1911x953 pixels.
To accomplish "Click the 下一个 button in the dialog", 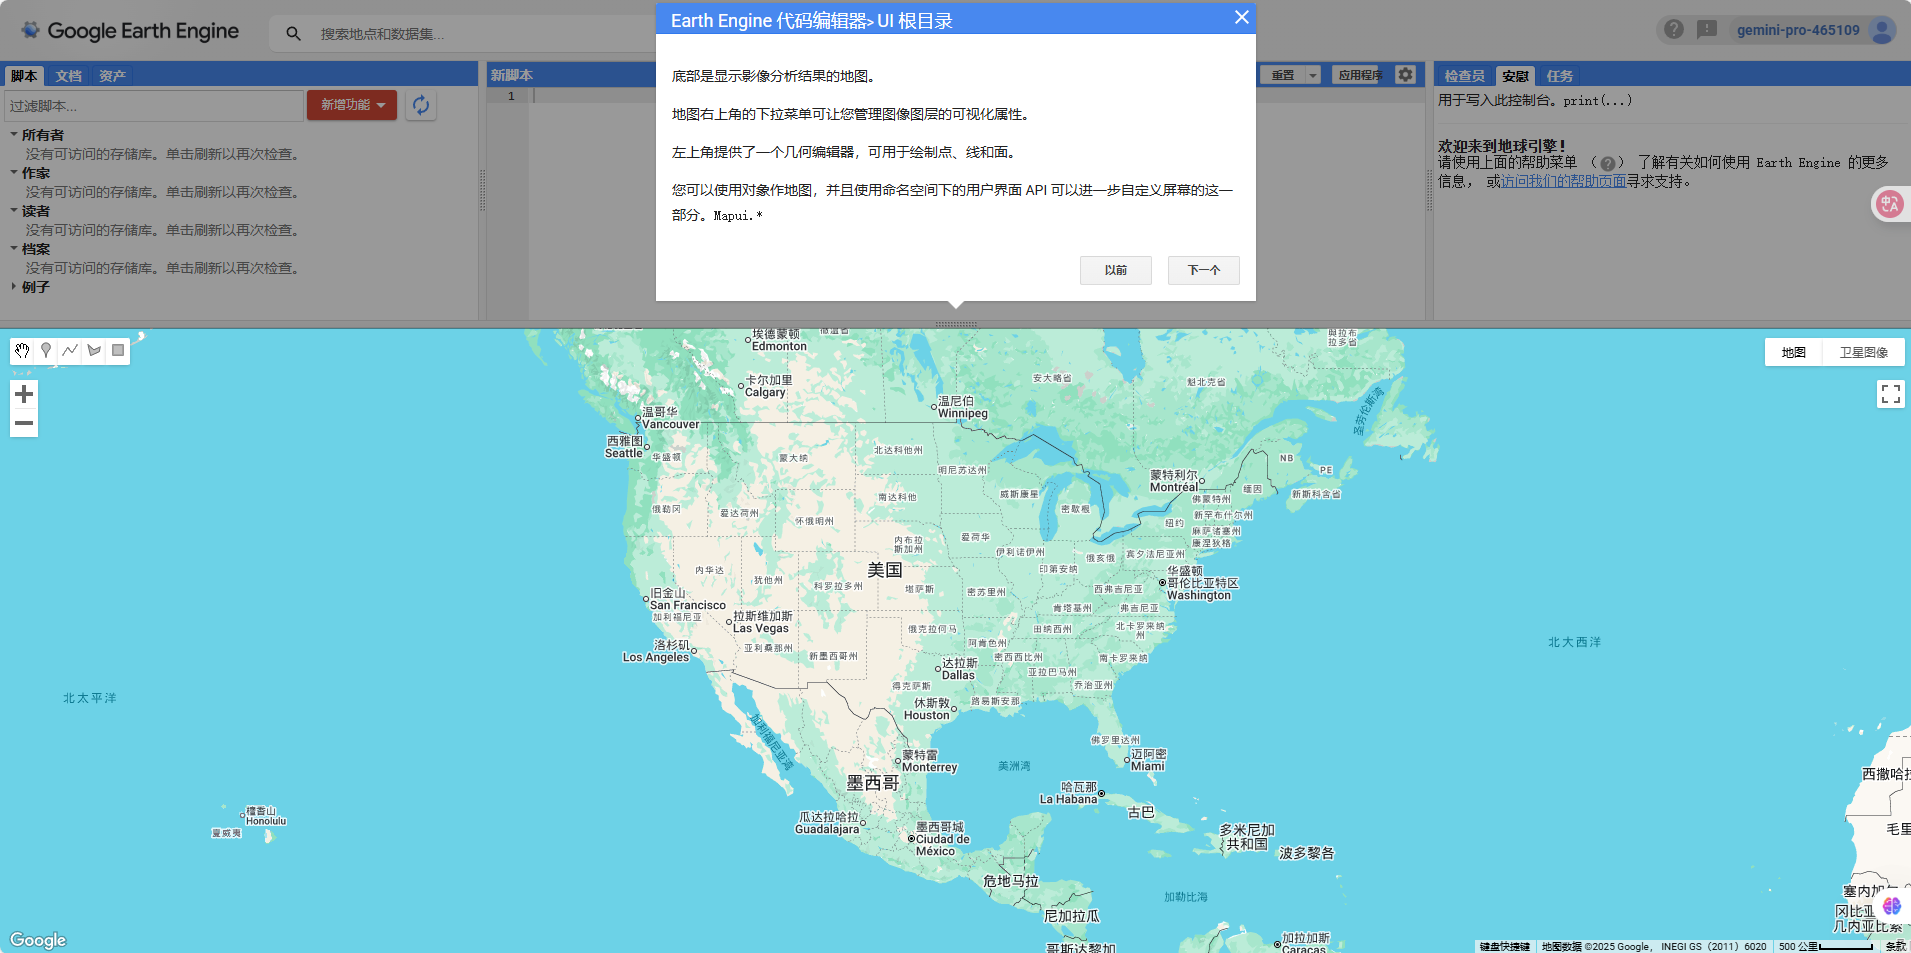I will (1203, 270).
